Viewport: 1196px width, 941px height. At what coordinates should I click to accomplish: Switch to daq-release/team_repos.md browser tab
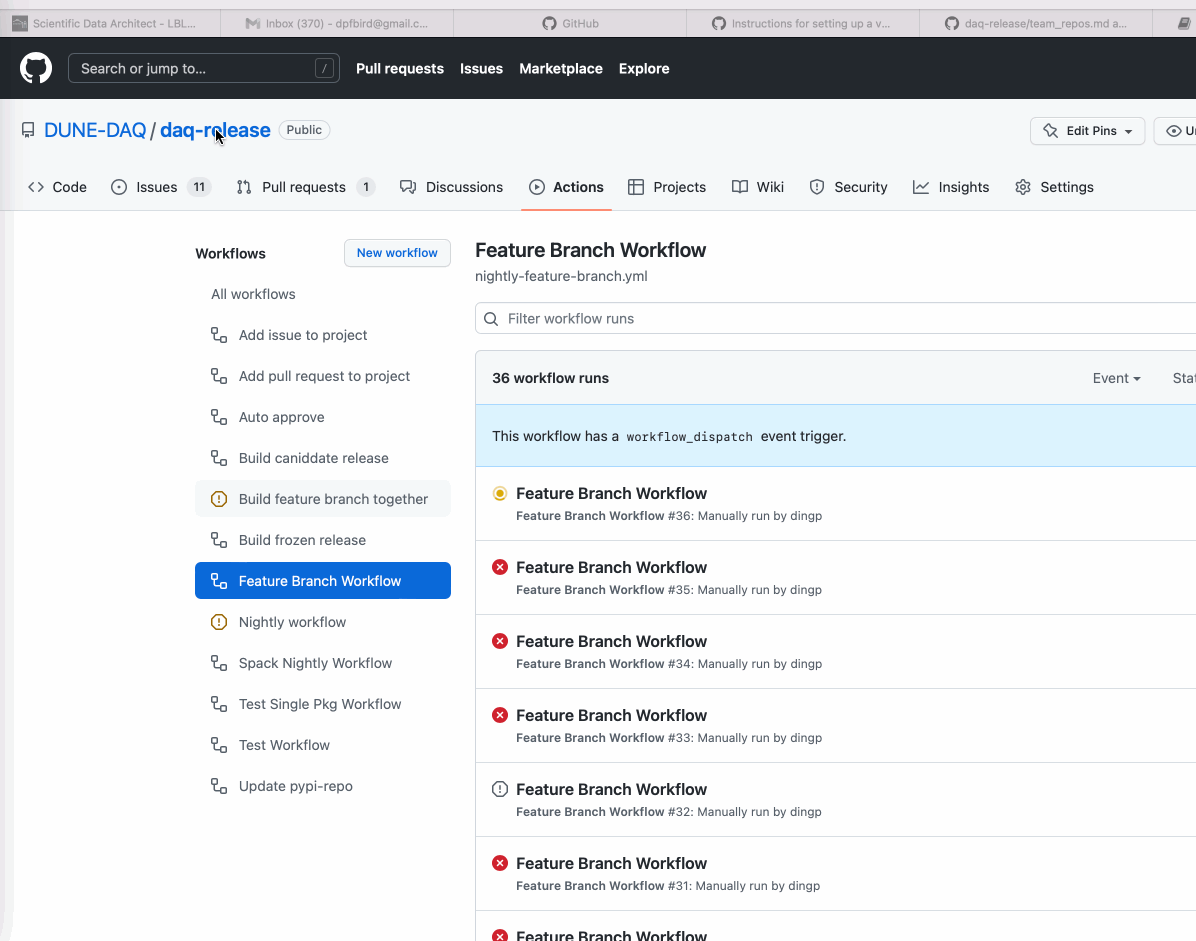pos(1036,24)
